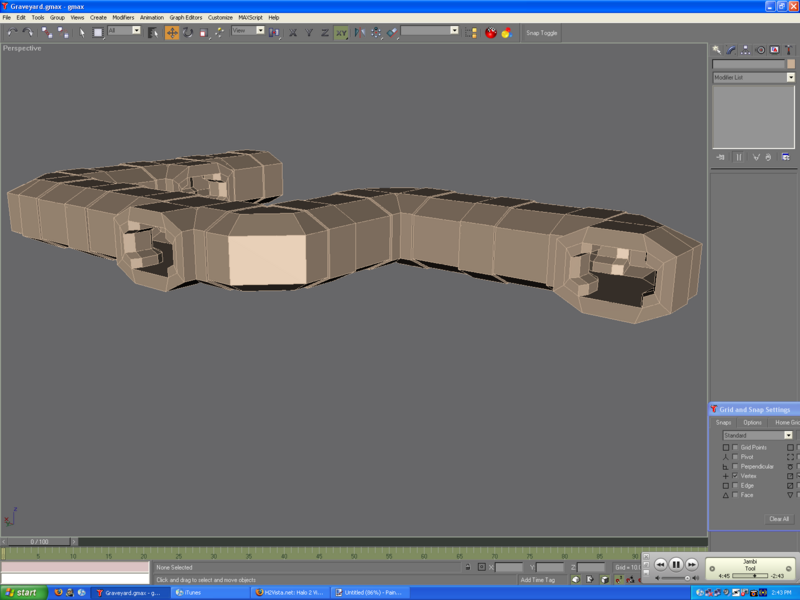
Task: Activate the Select and Move tool
Action: [x=172, y=33]
